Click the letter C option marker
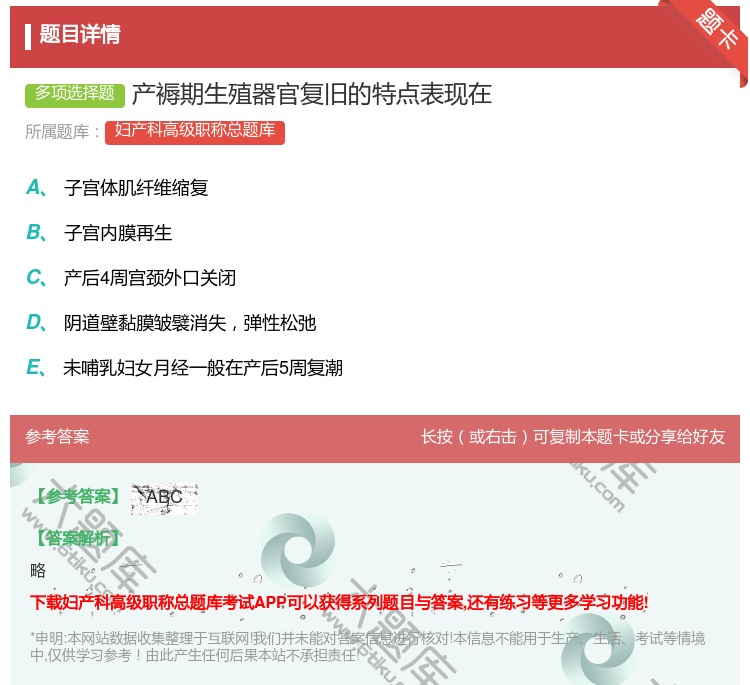 click(37, 277)
